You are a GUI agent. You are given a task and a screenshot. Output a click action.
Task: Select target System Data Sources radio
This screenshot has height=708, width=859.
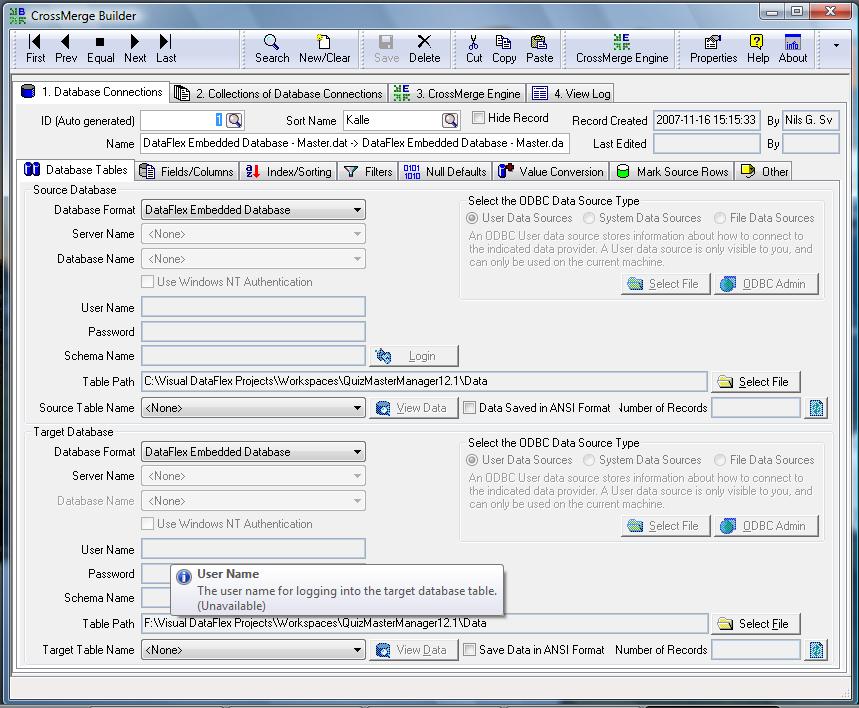point(589,460)
